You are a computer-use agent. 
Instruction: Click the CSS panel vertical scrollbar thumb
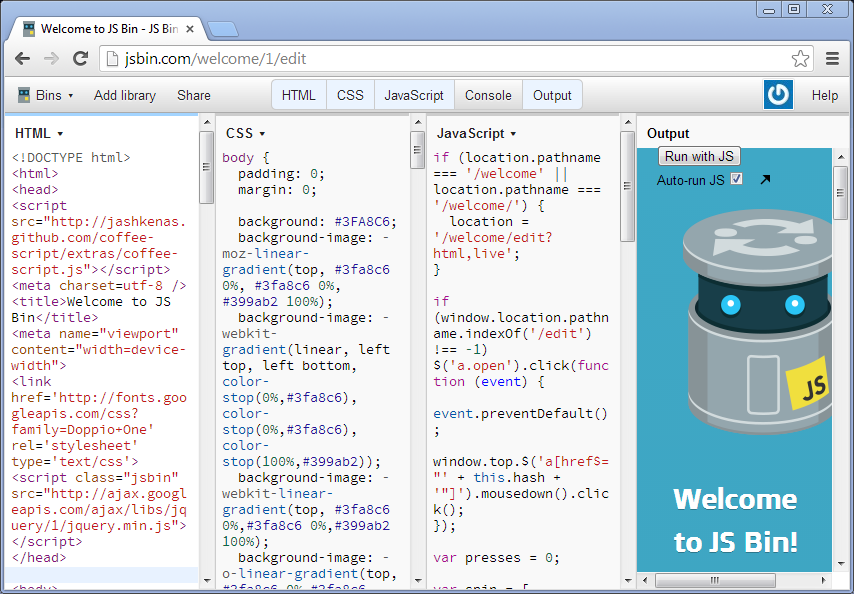pos(418,150)
